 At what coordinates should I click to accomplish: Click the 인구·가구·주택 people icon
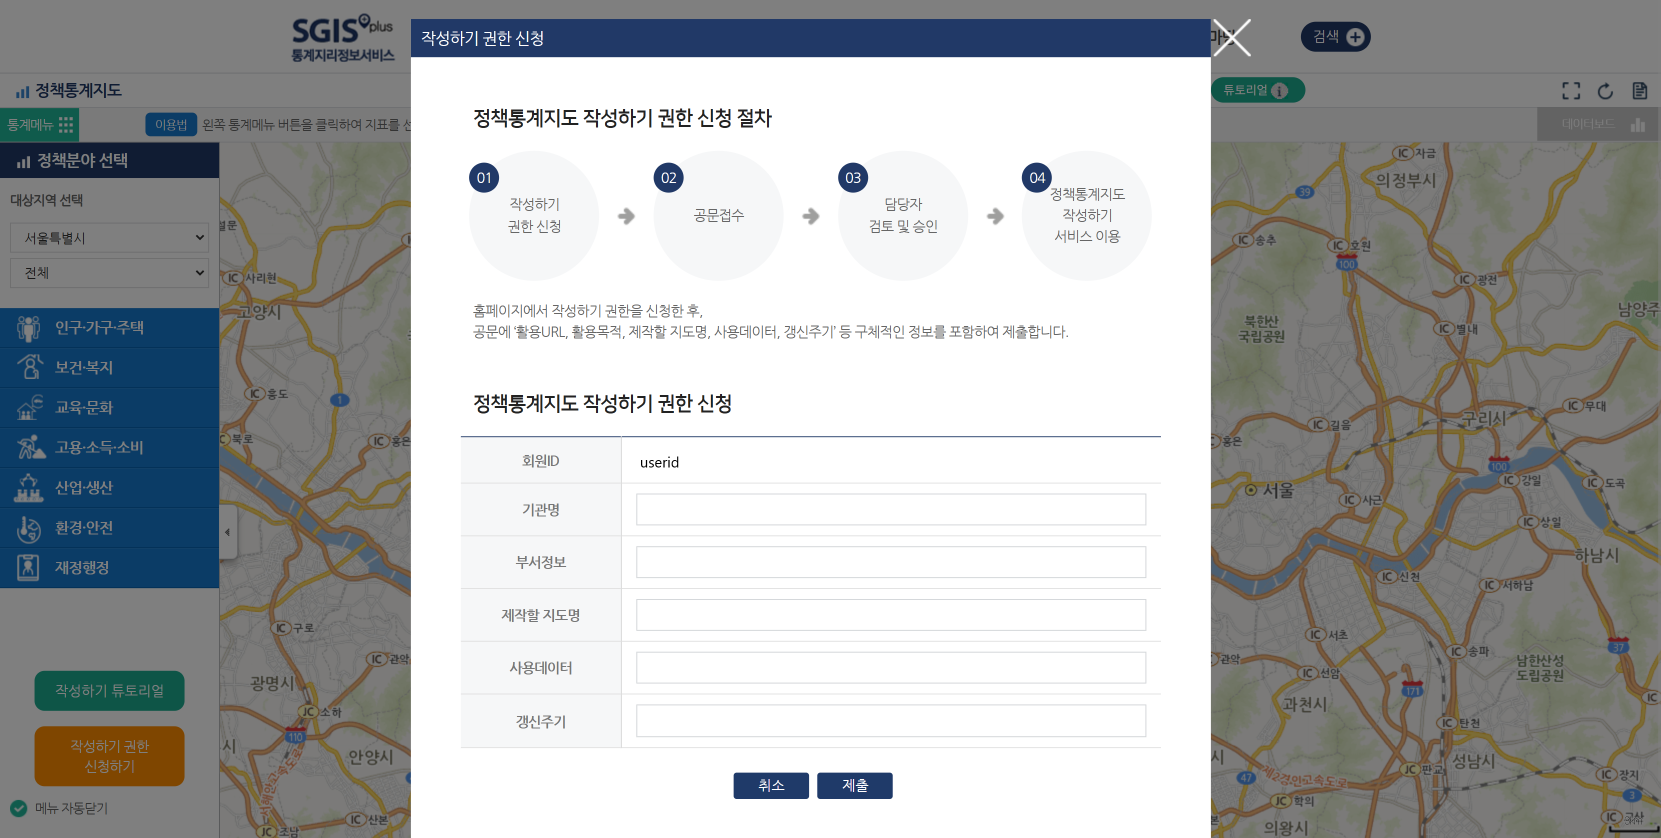pos(29,328)
